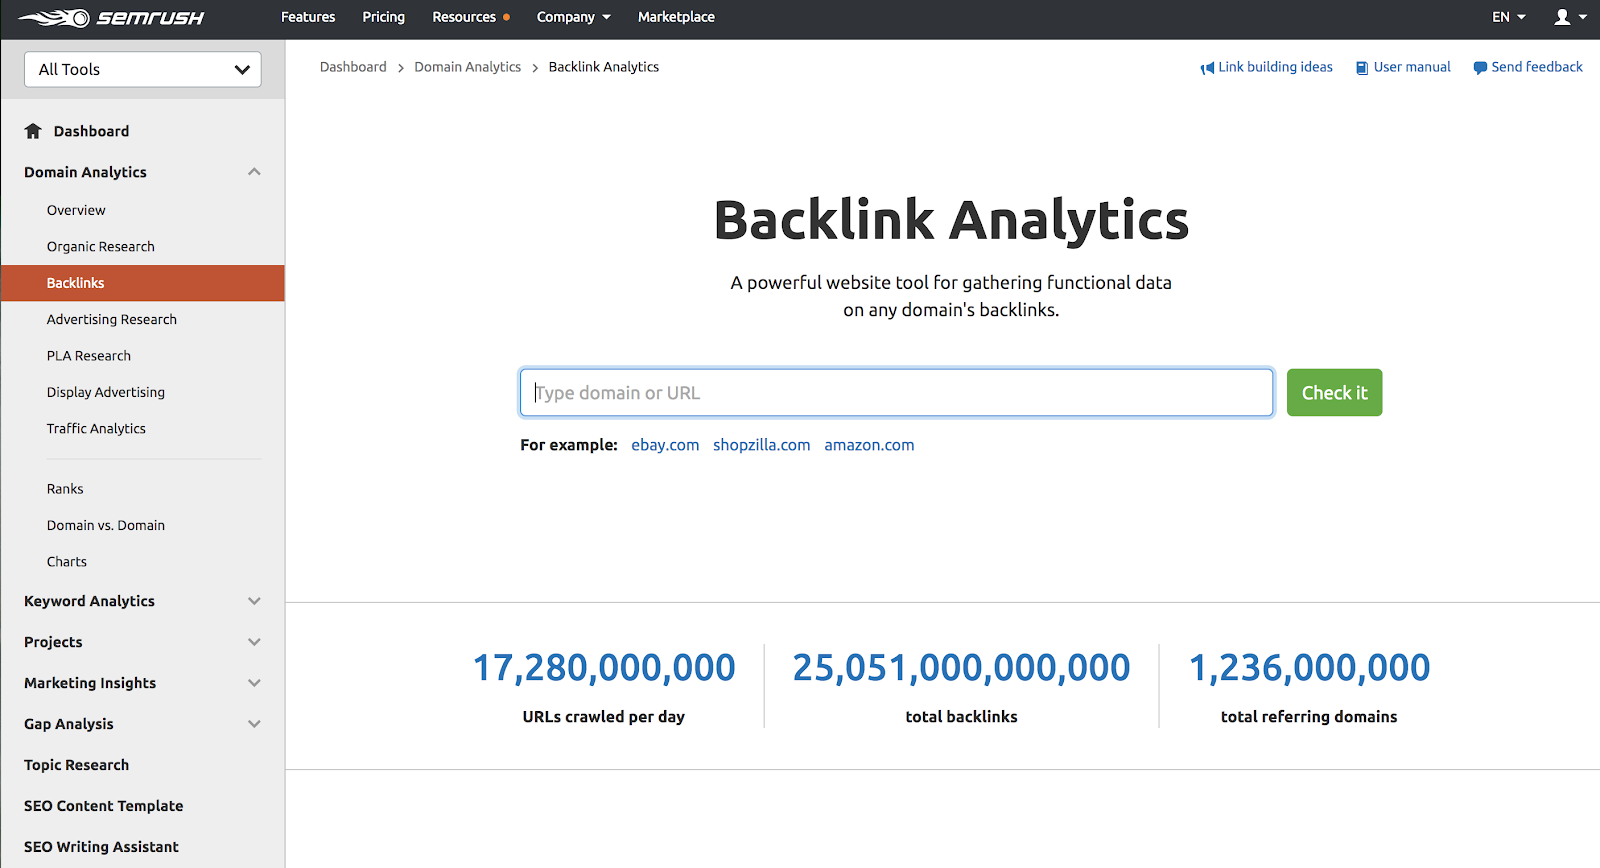The image size is (1600, 868).
Task: Open Display Advertising in the sidebar
Action: tap(106, 392)
